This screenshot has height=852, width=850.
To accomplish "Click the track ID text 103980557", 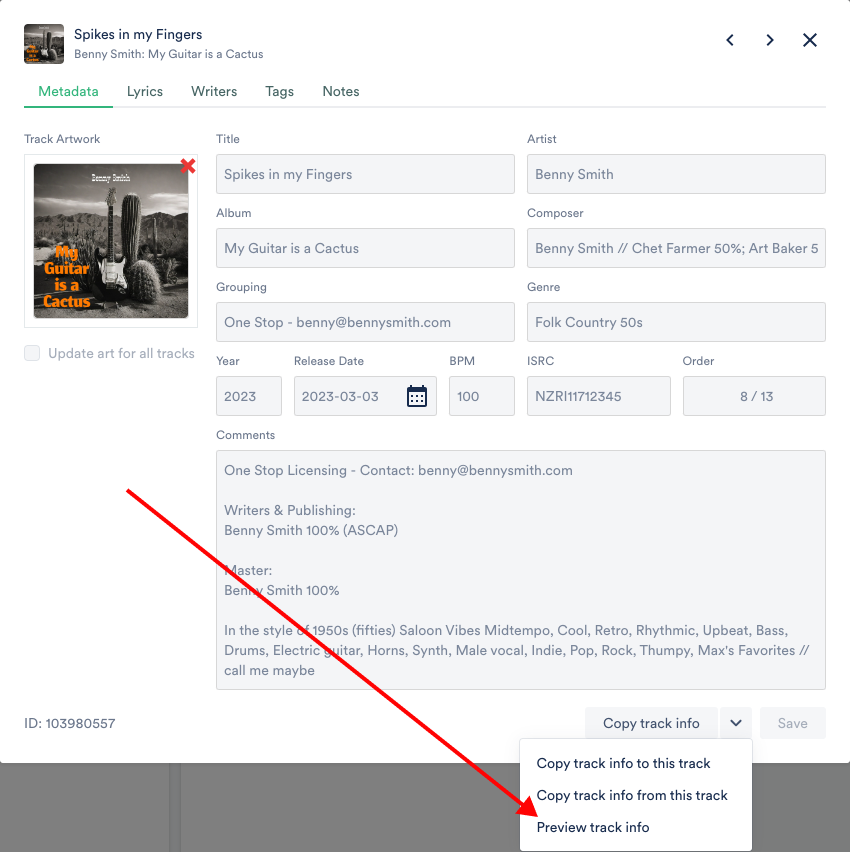I will tap(70, 724).
